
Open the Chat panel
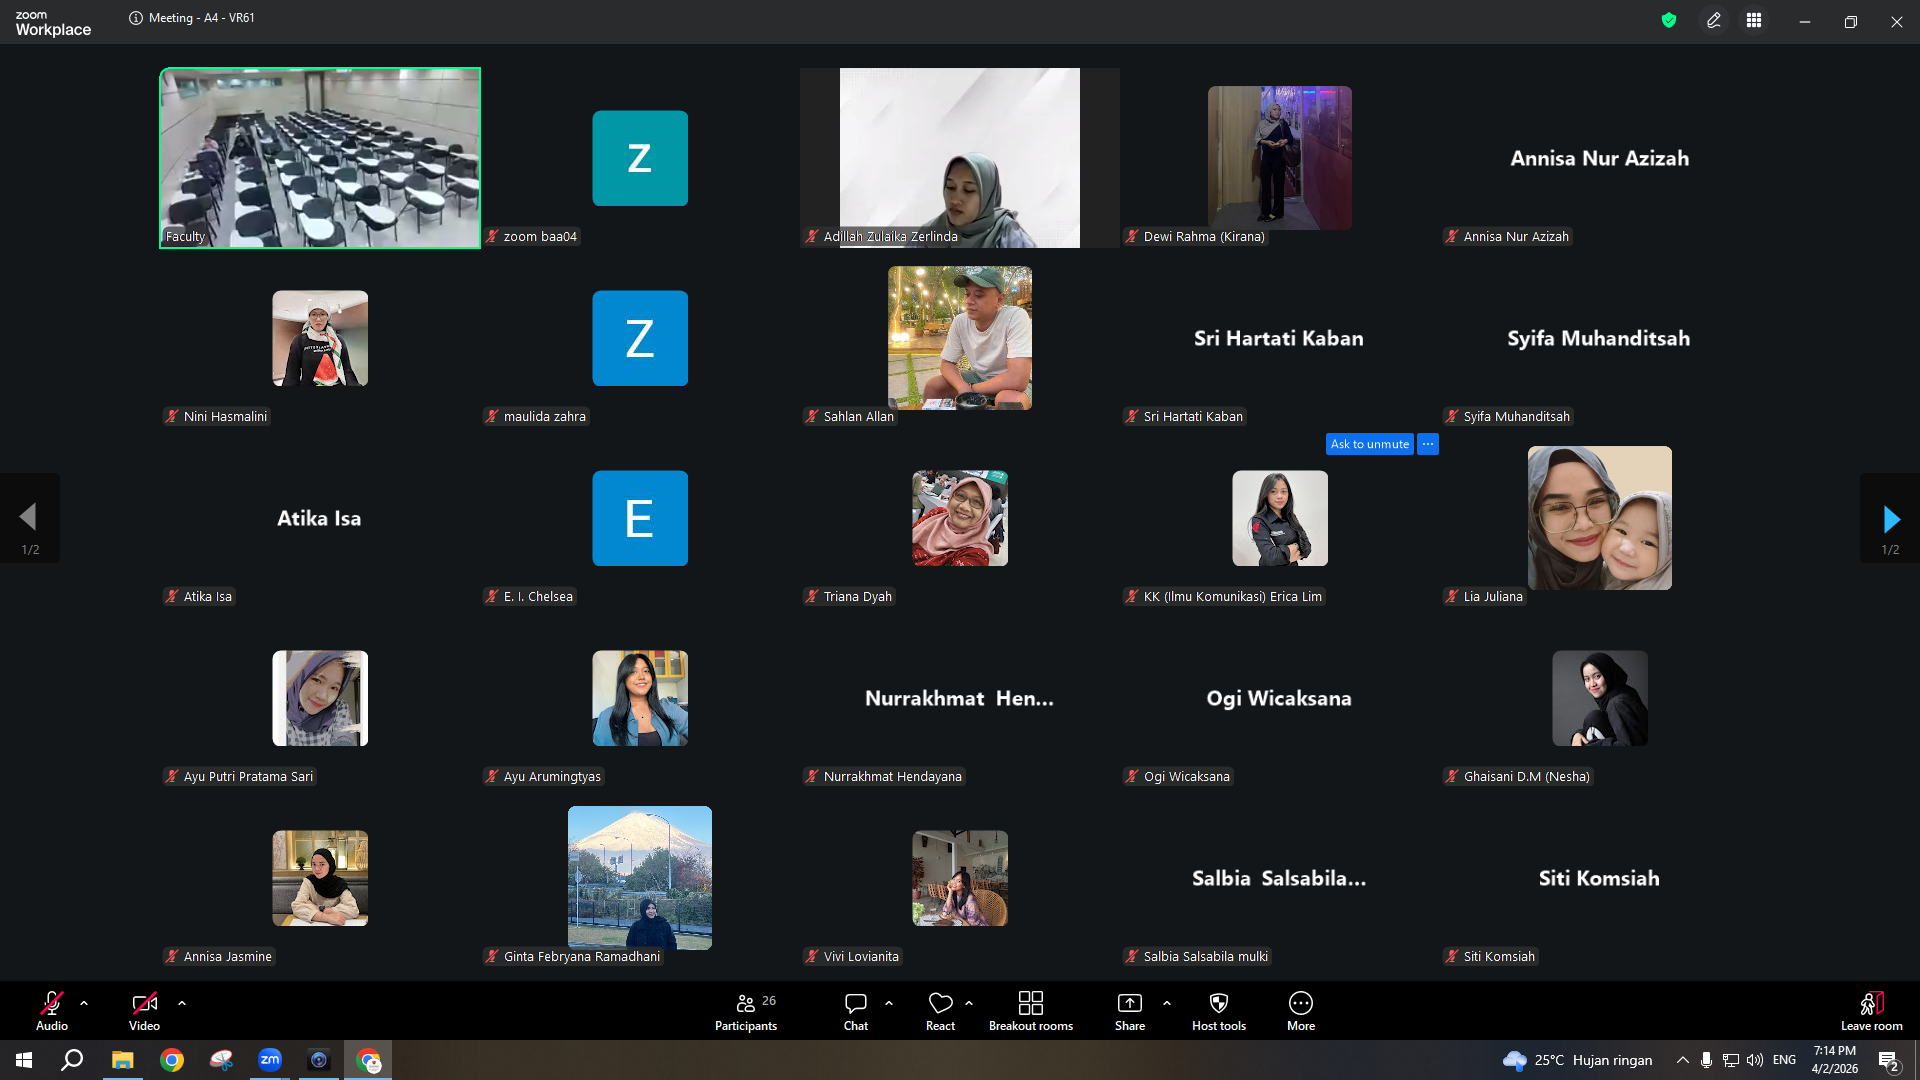coord(856,1010)
